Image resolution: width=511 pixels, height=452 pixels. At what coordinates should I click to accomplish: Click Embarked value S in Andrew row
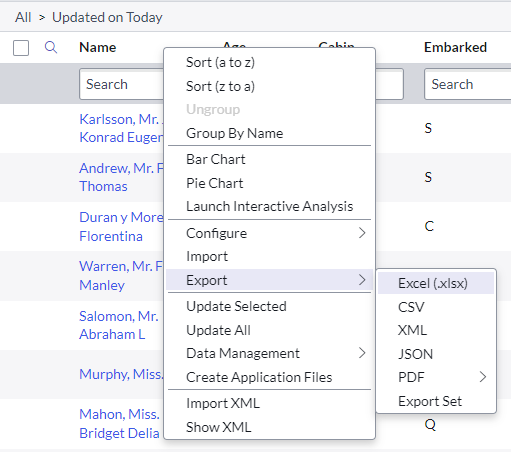(428, 177)
